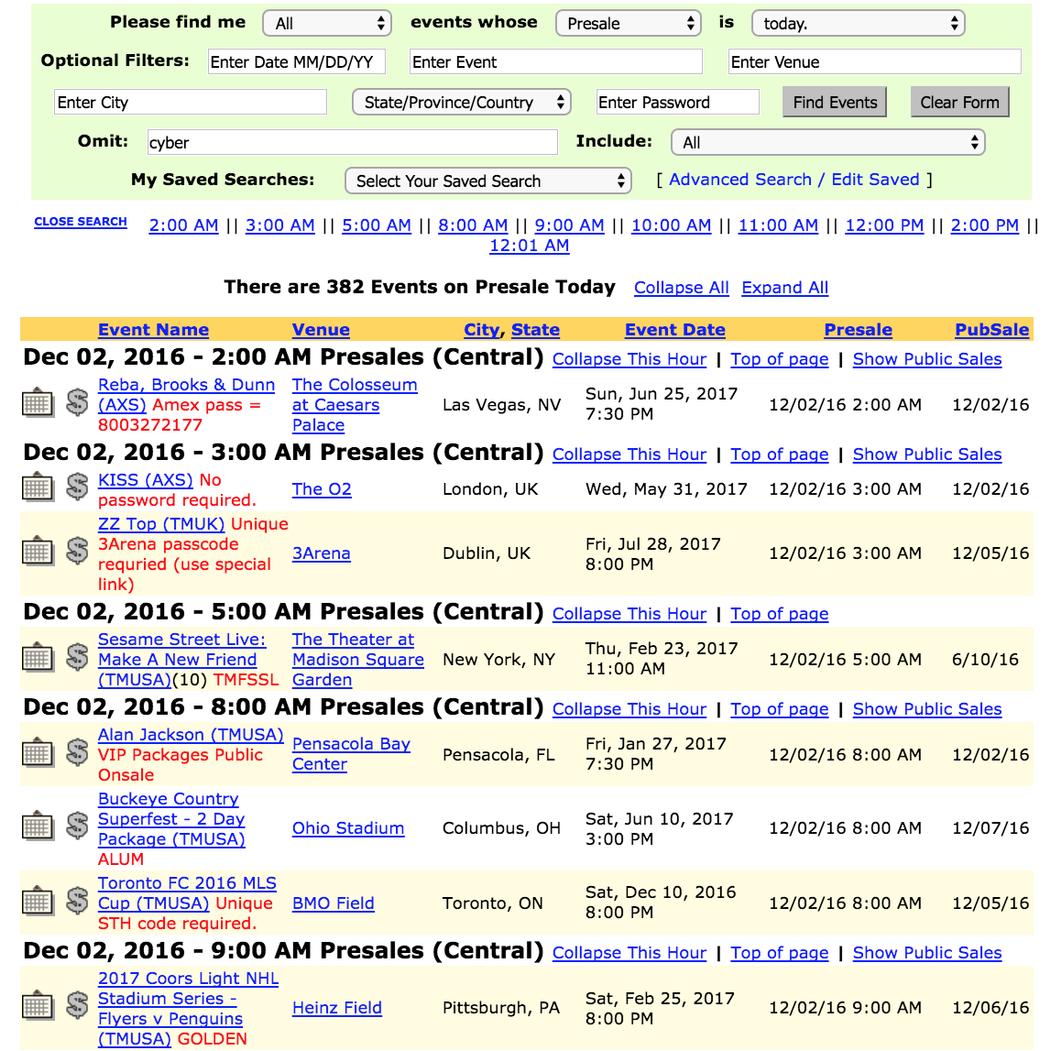Click calendar icon for Toronto FC MLS Cup
The height and width of the screenshot is (1051, 1050).
tap(38, 901)
